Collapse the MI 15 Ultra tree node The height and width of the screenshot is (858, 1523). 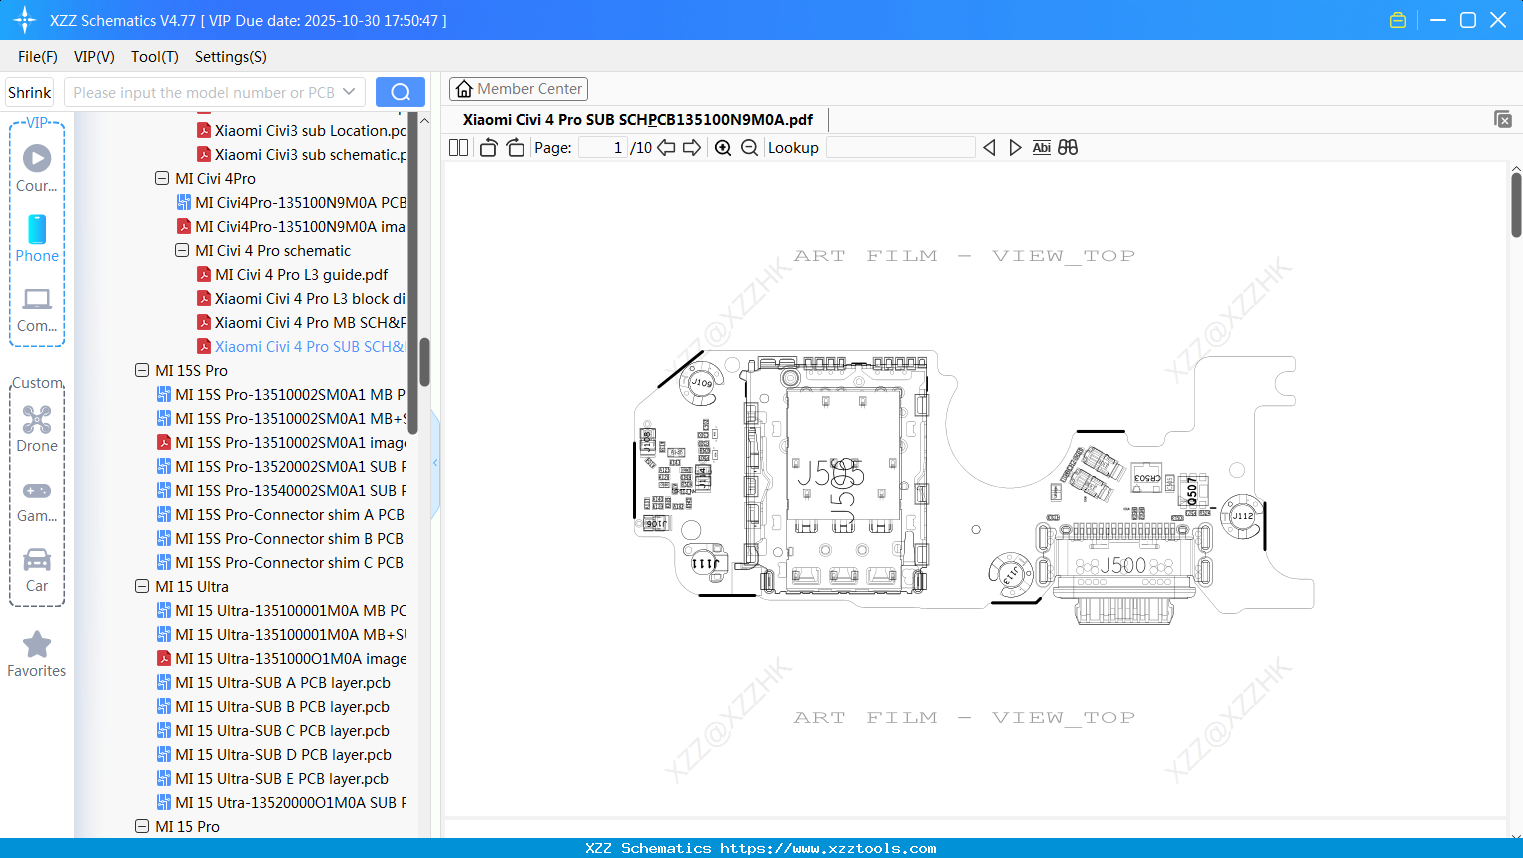[141, 586]
